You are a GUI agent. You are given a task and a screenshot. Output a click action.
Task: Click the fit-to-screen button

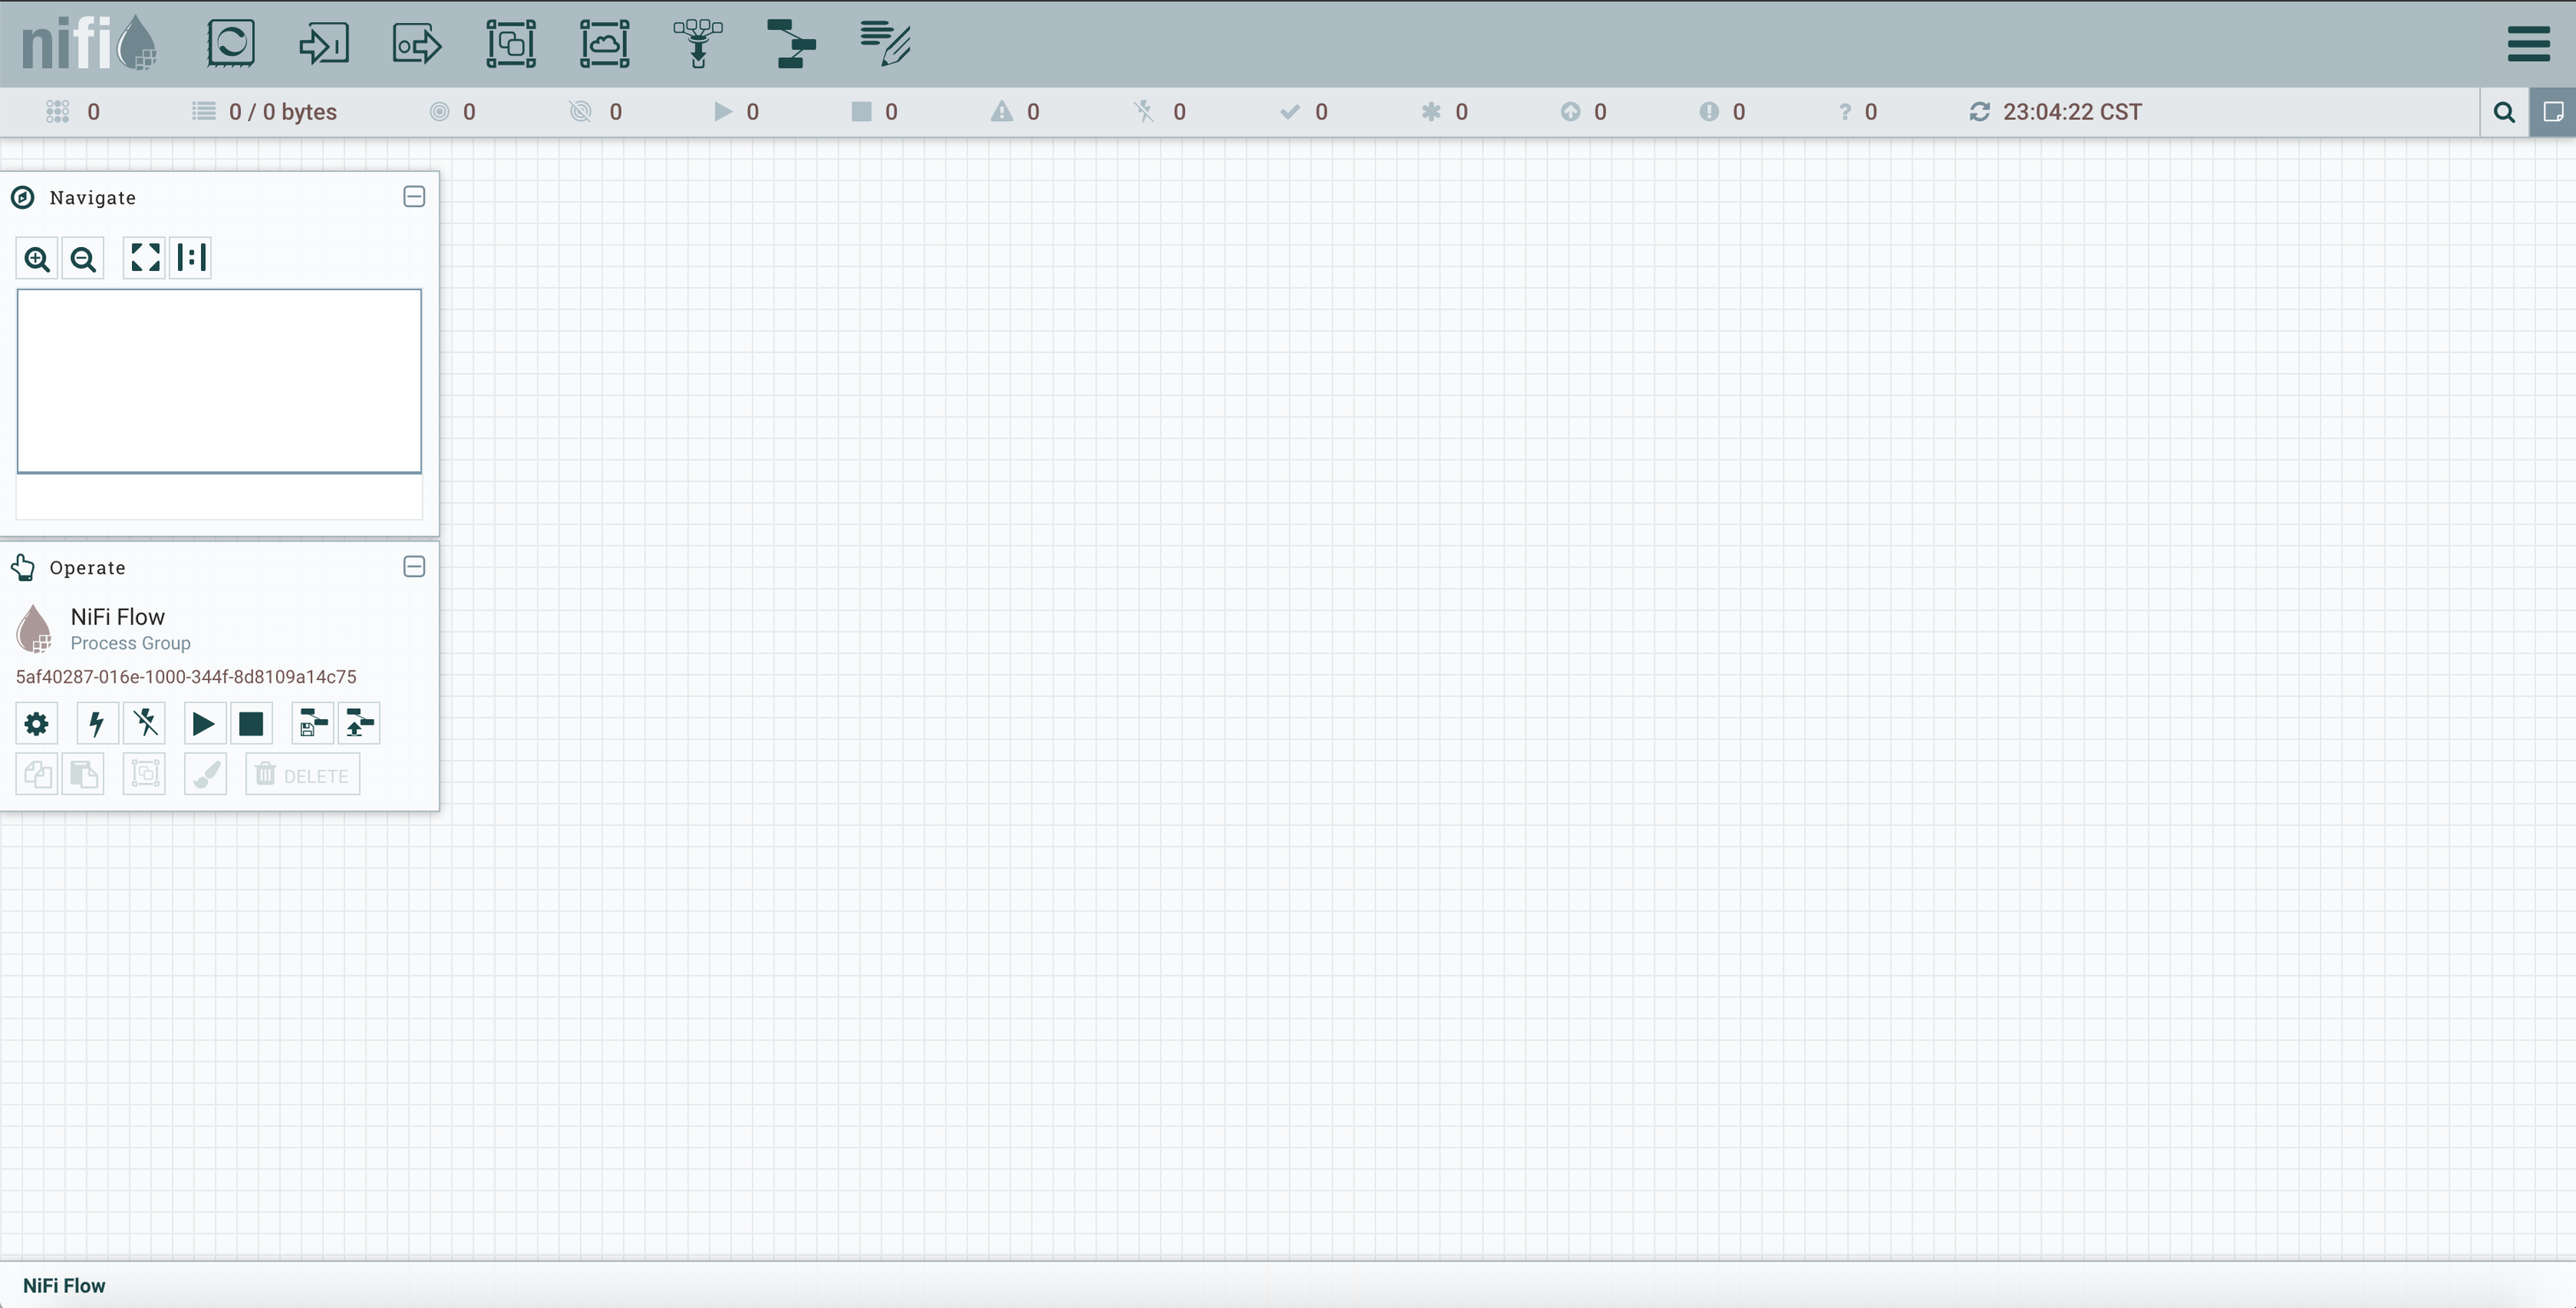(x=145, y=258)
